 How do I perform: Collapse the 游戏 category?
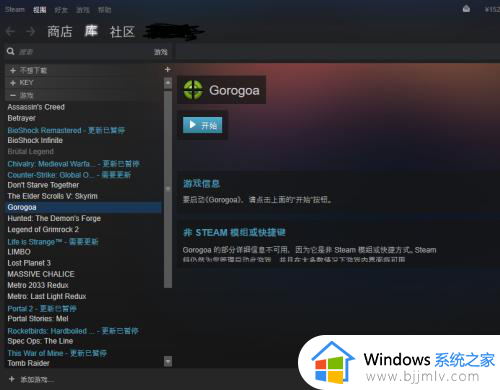pyautogui.click(x=83, y=95)
